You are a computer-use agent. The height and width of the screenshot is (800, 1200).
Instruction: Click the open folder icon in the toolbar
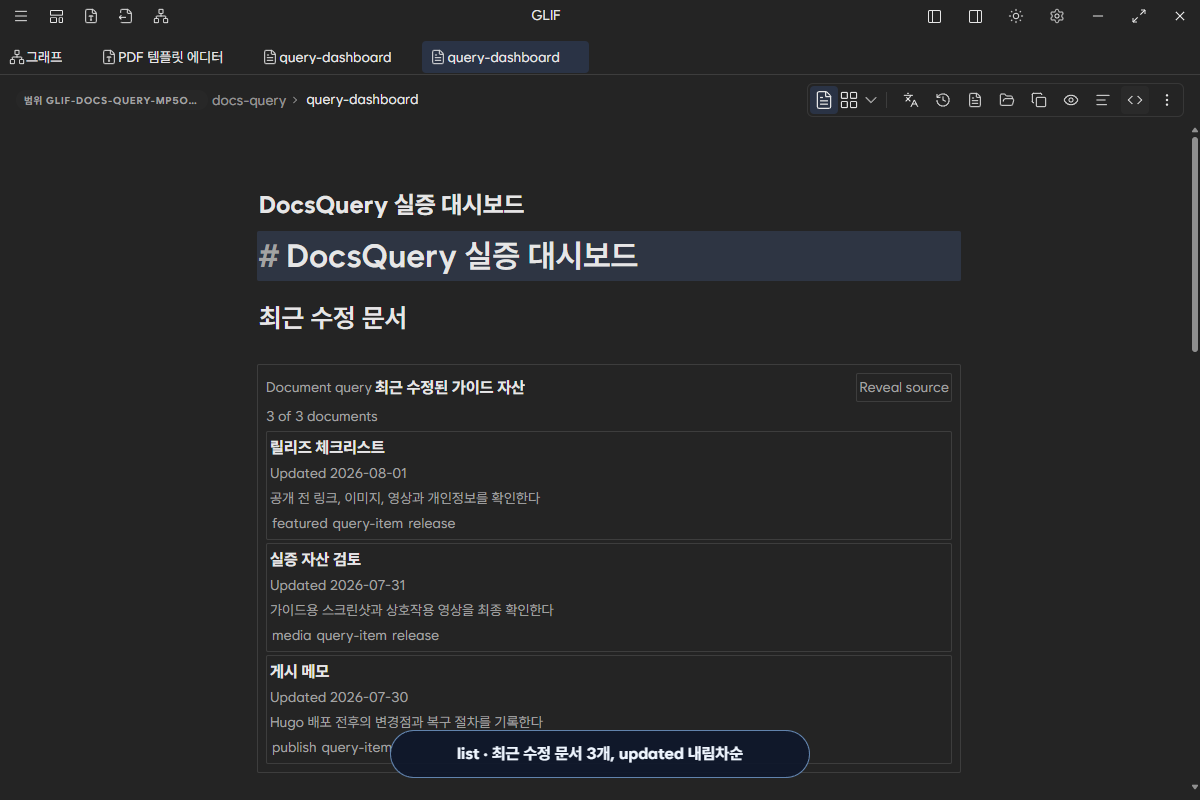tap(1007, 100)
